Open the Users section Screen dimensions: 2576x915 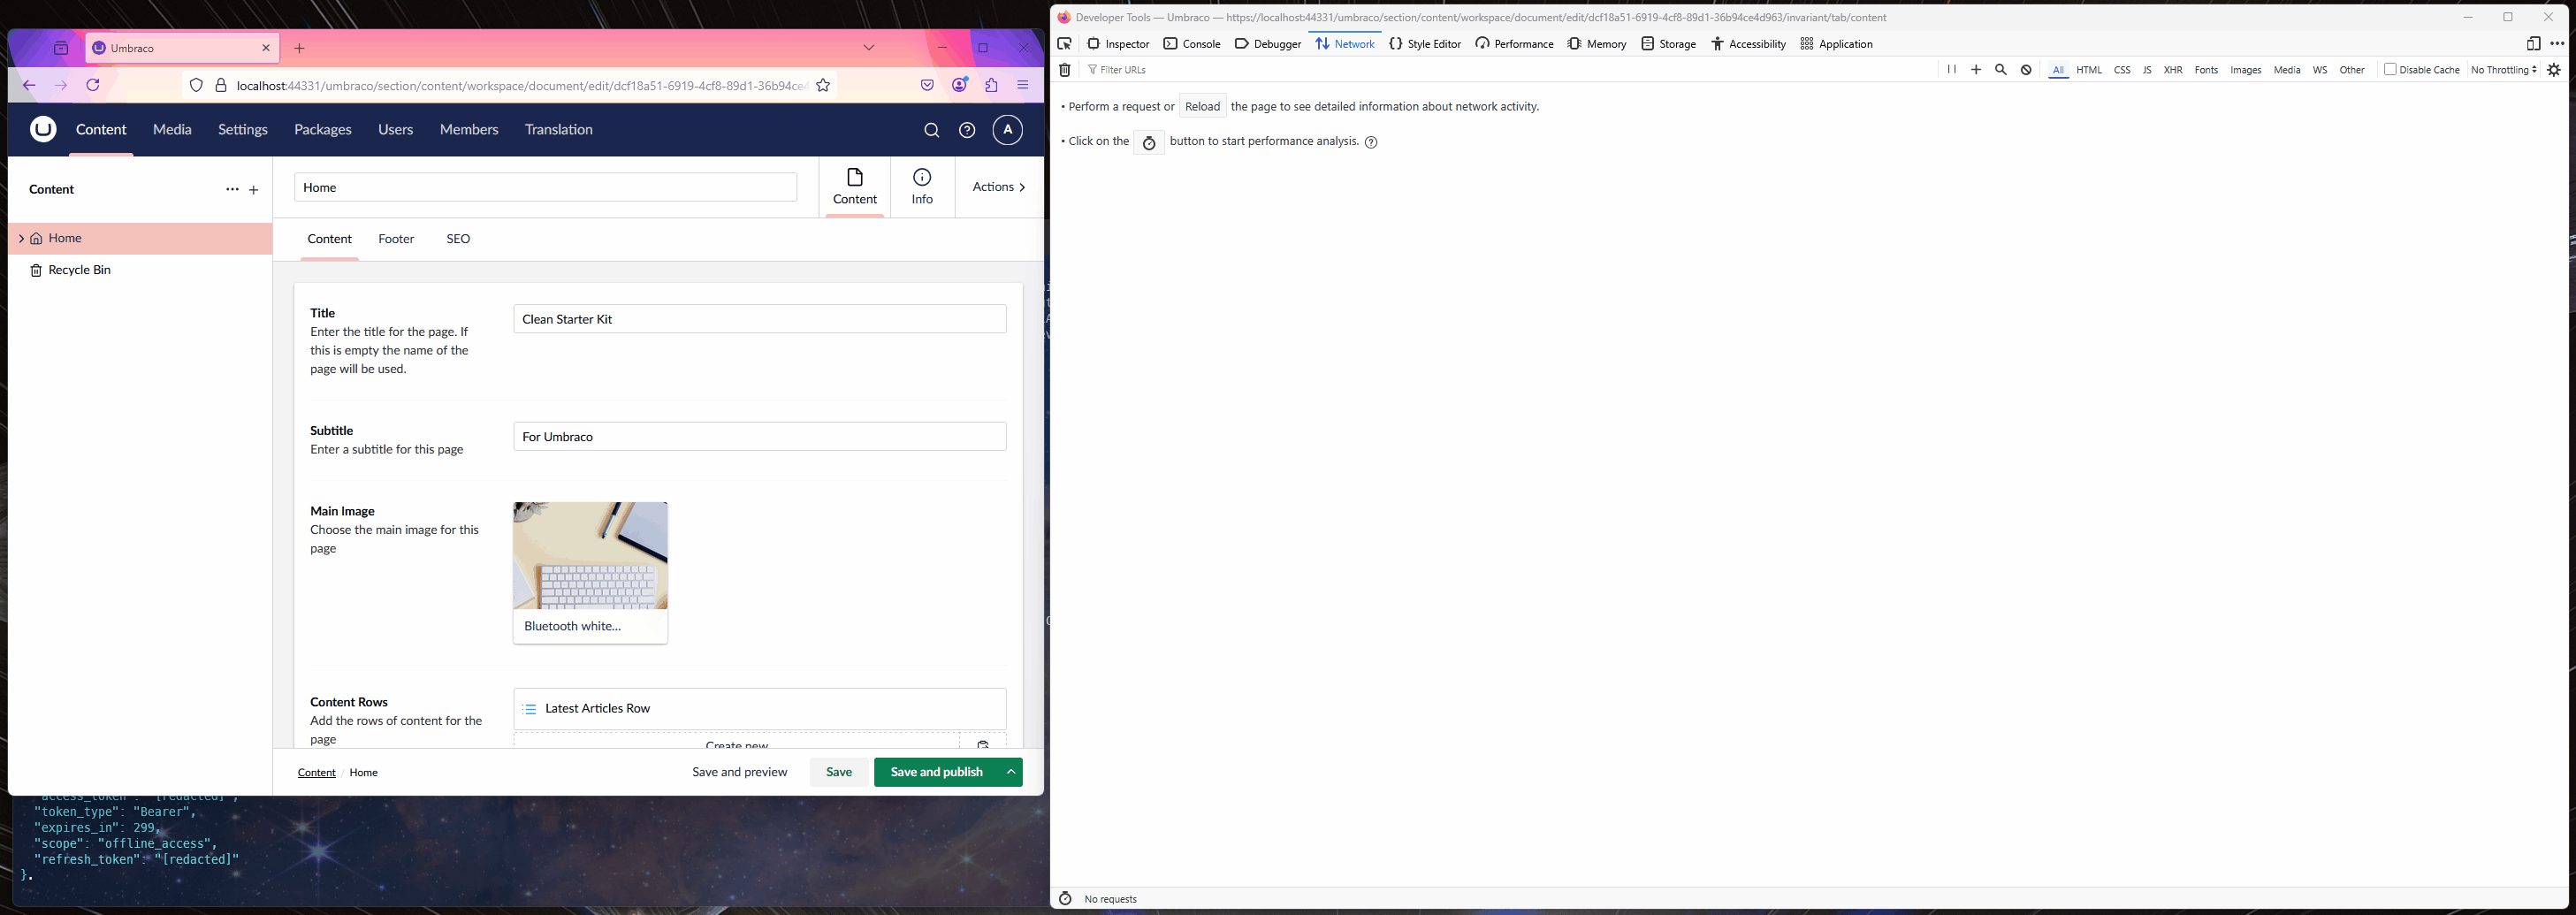(x=396, y=129)
